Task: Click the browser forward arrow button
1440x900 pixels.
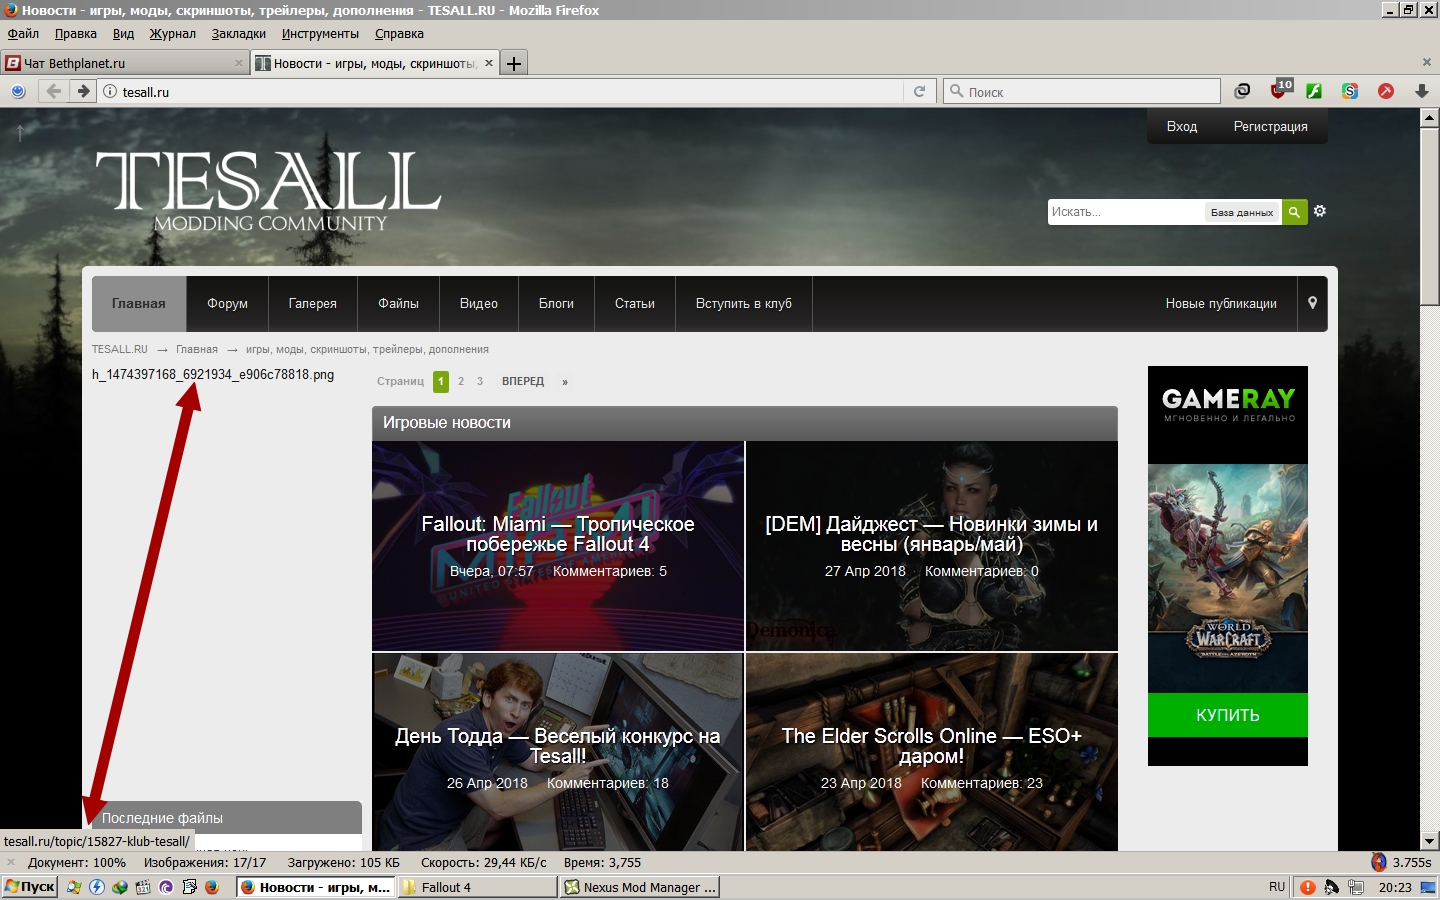Action: [x=83, y=91]
